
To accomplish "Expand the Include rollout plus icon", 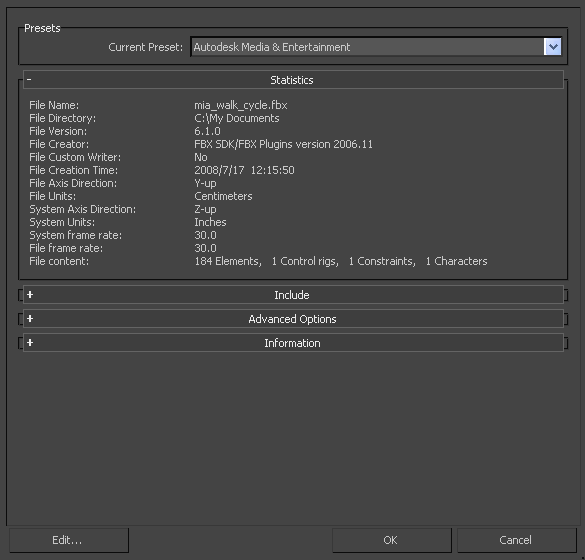I will tap(30, 295).
